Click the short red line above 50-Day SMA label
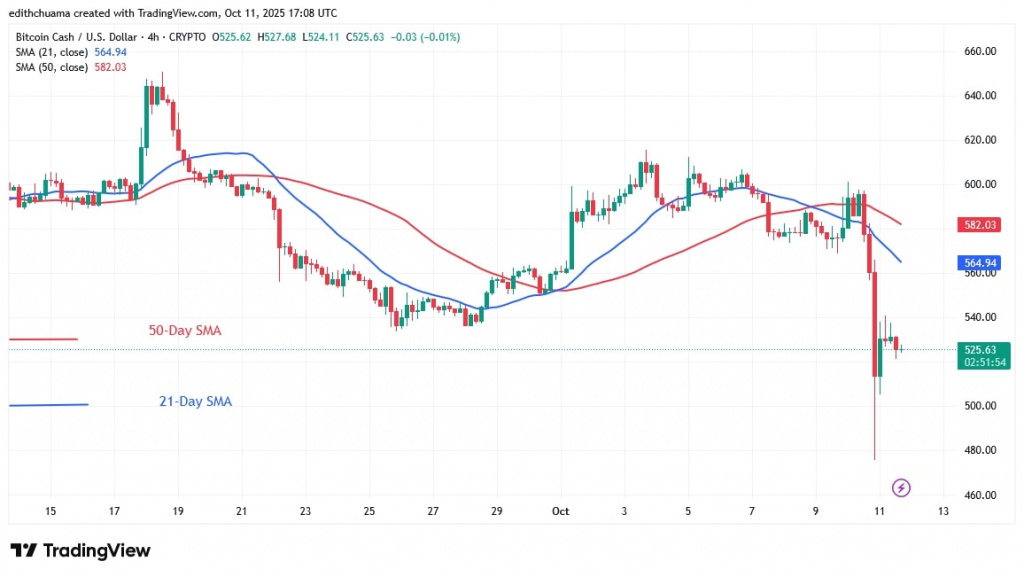The image size is (1024, 577). (43, 340)
